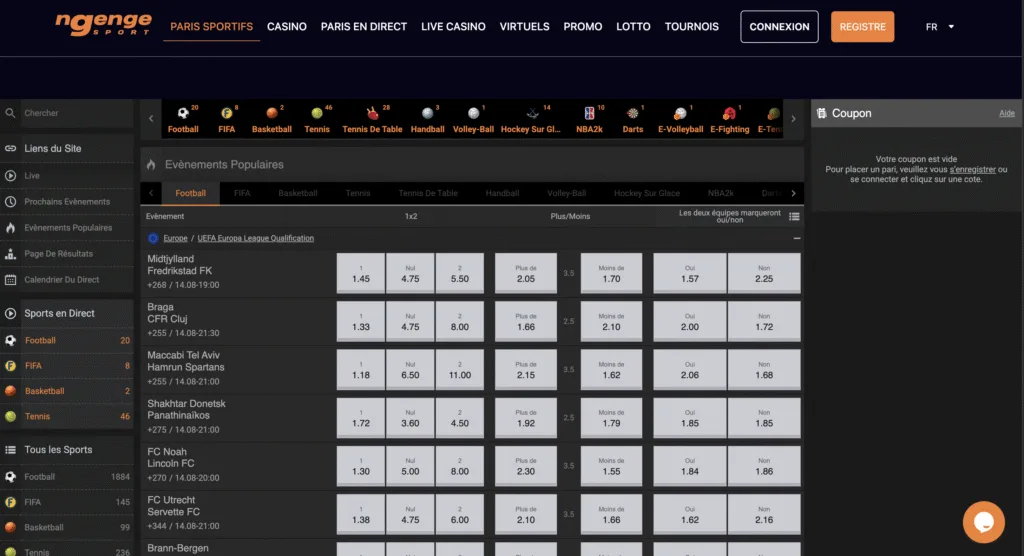Open Tournois menu

[x=692, y=27]
